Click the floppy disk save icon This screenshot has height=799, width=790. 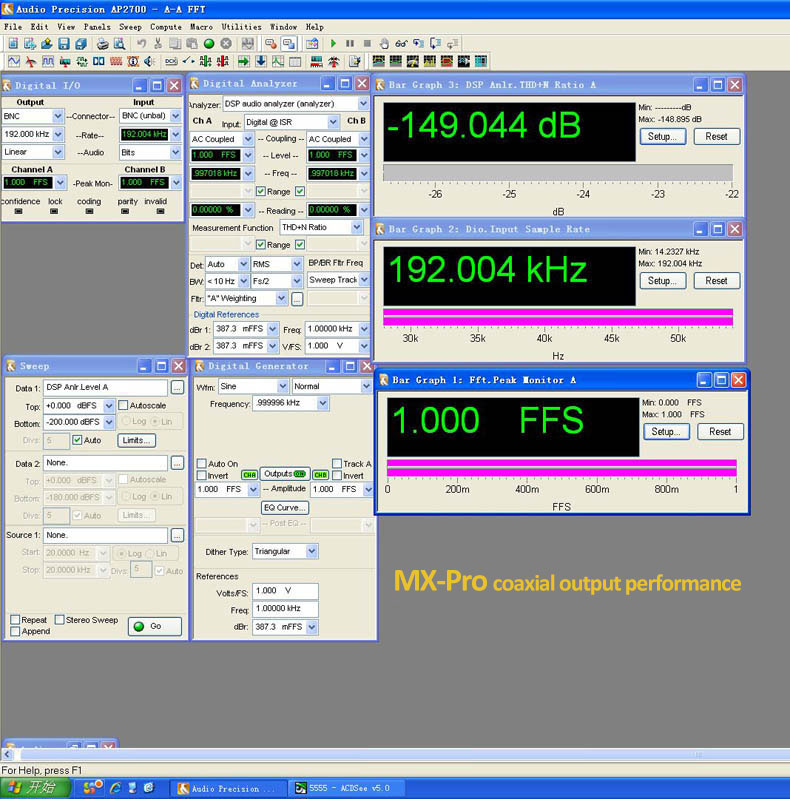pyautogui.click(x=63, y=44)
